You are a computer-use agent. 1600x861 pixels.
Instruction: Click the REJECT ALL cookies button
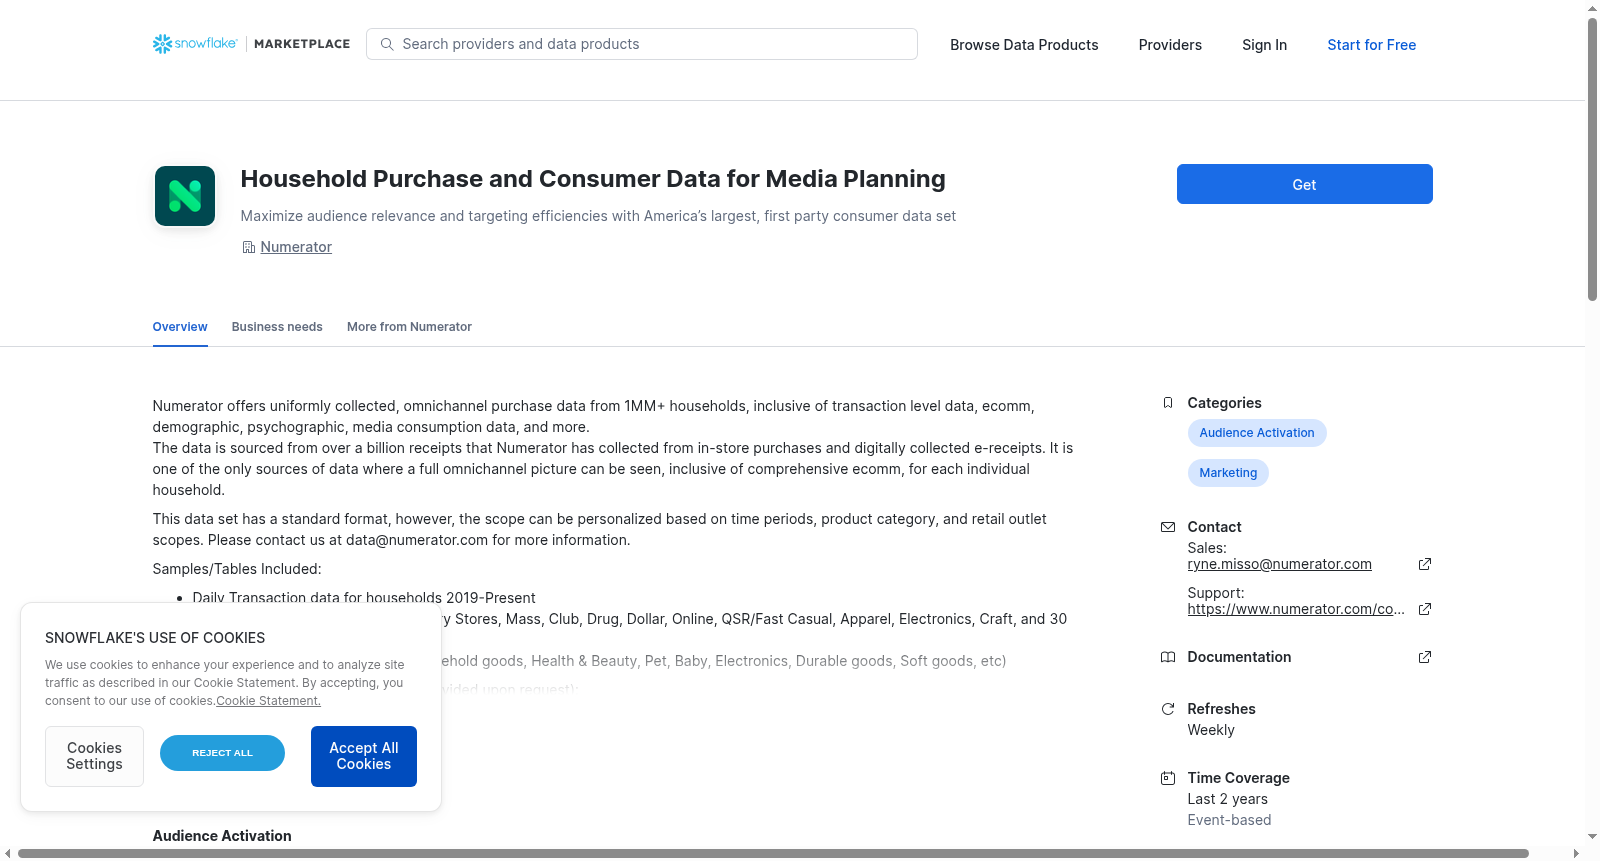[222, 753]
